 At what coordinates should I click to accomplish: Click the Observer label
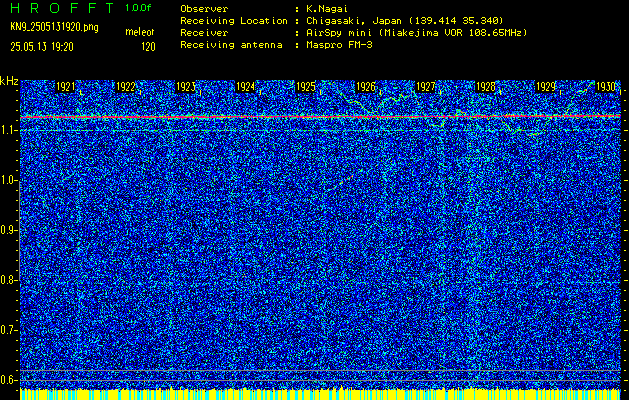point(204,9)
